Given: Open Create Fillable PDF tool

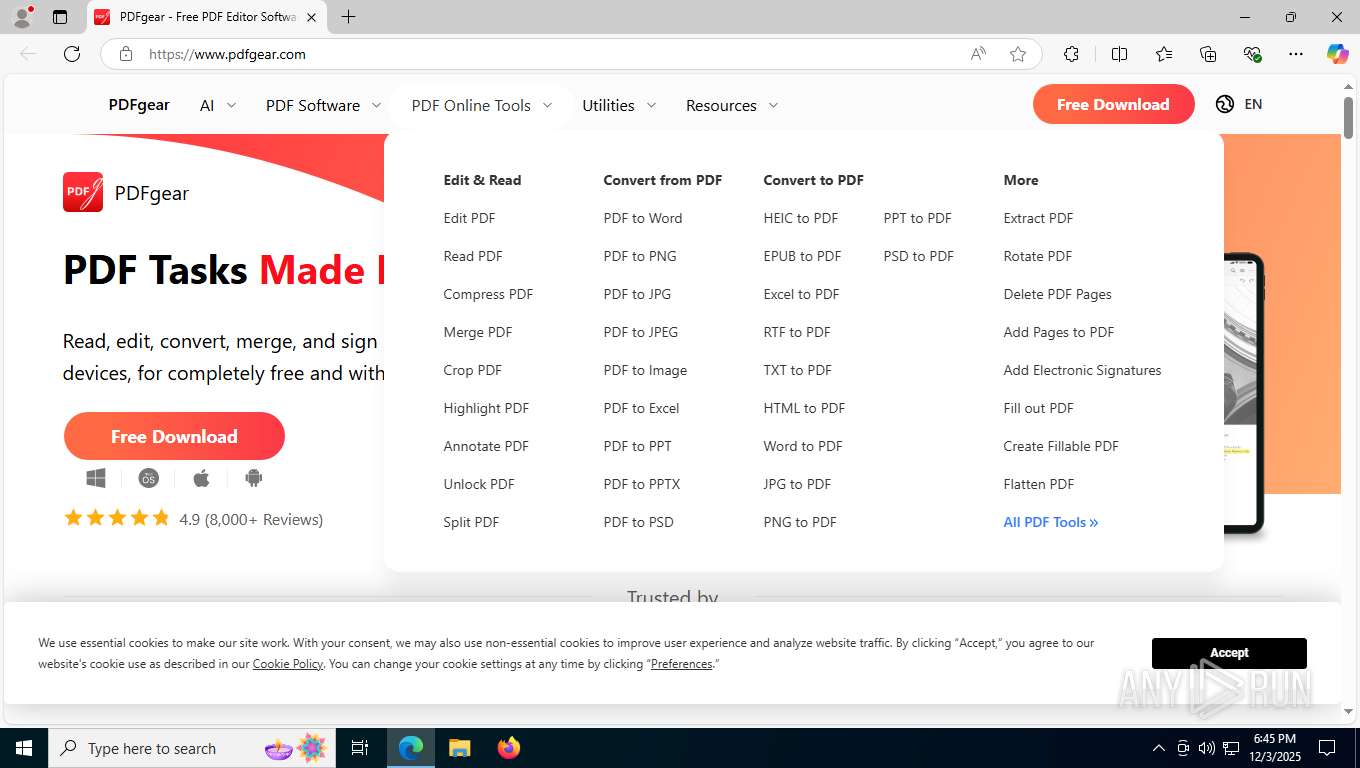Looking at the screenshot, I should (x=1061, y=446).
